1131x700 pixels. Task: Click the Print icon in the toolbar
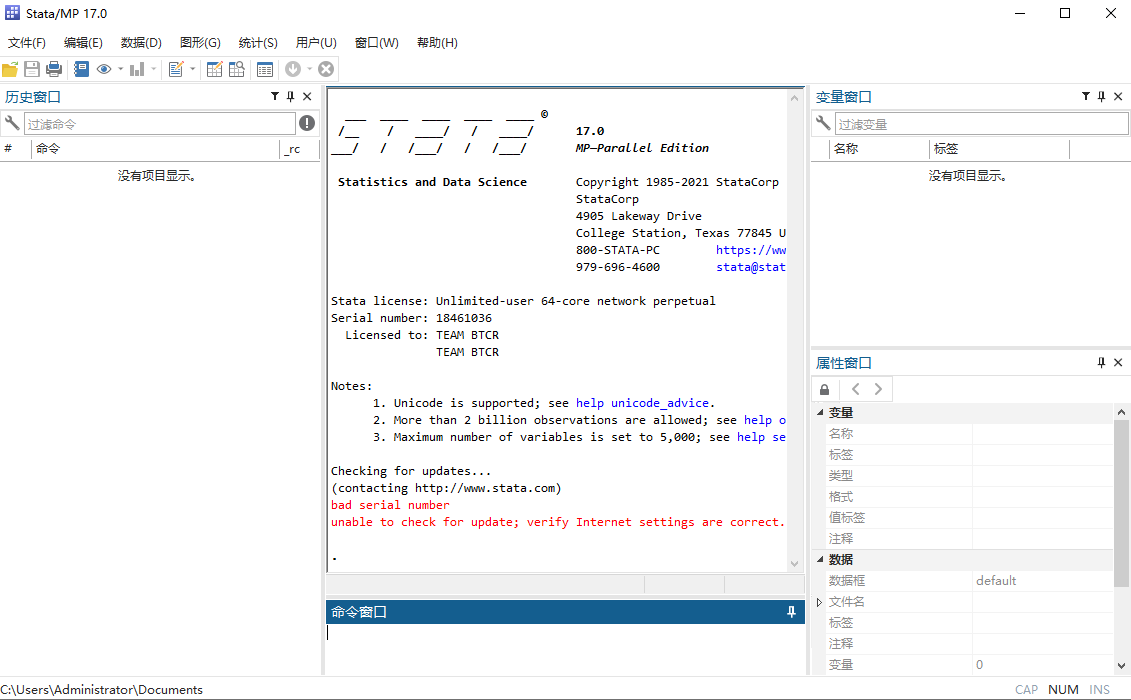[53, 69]
